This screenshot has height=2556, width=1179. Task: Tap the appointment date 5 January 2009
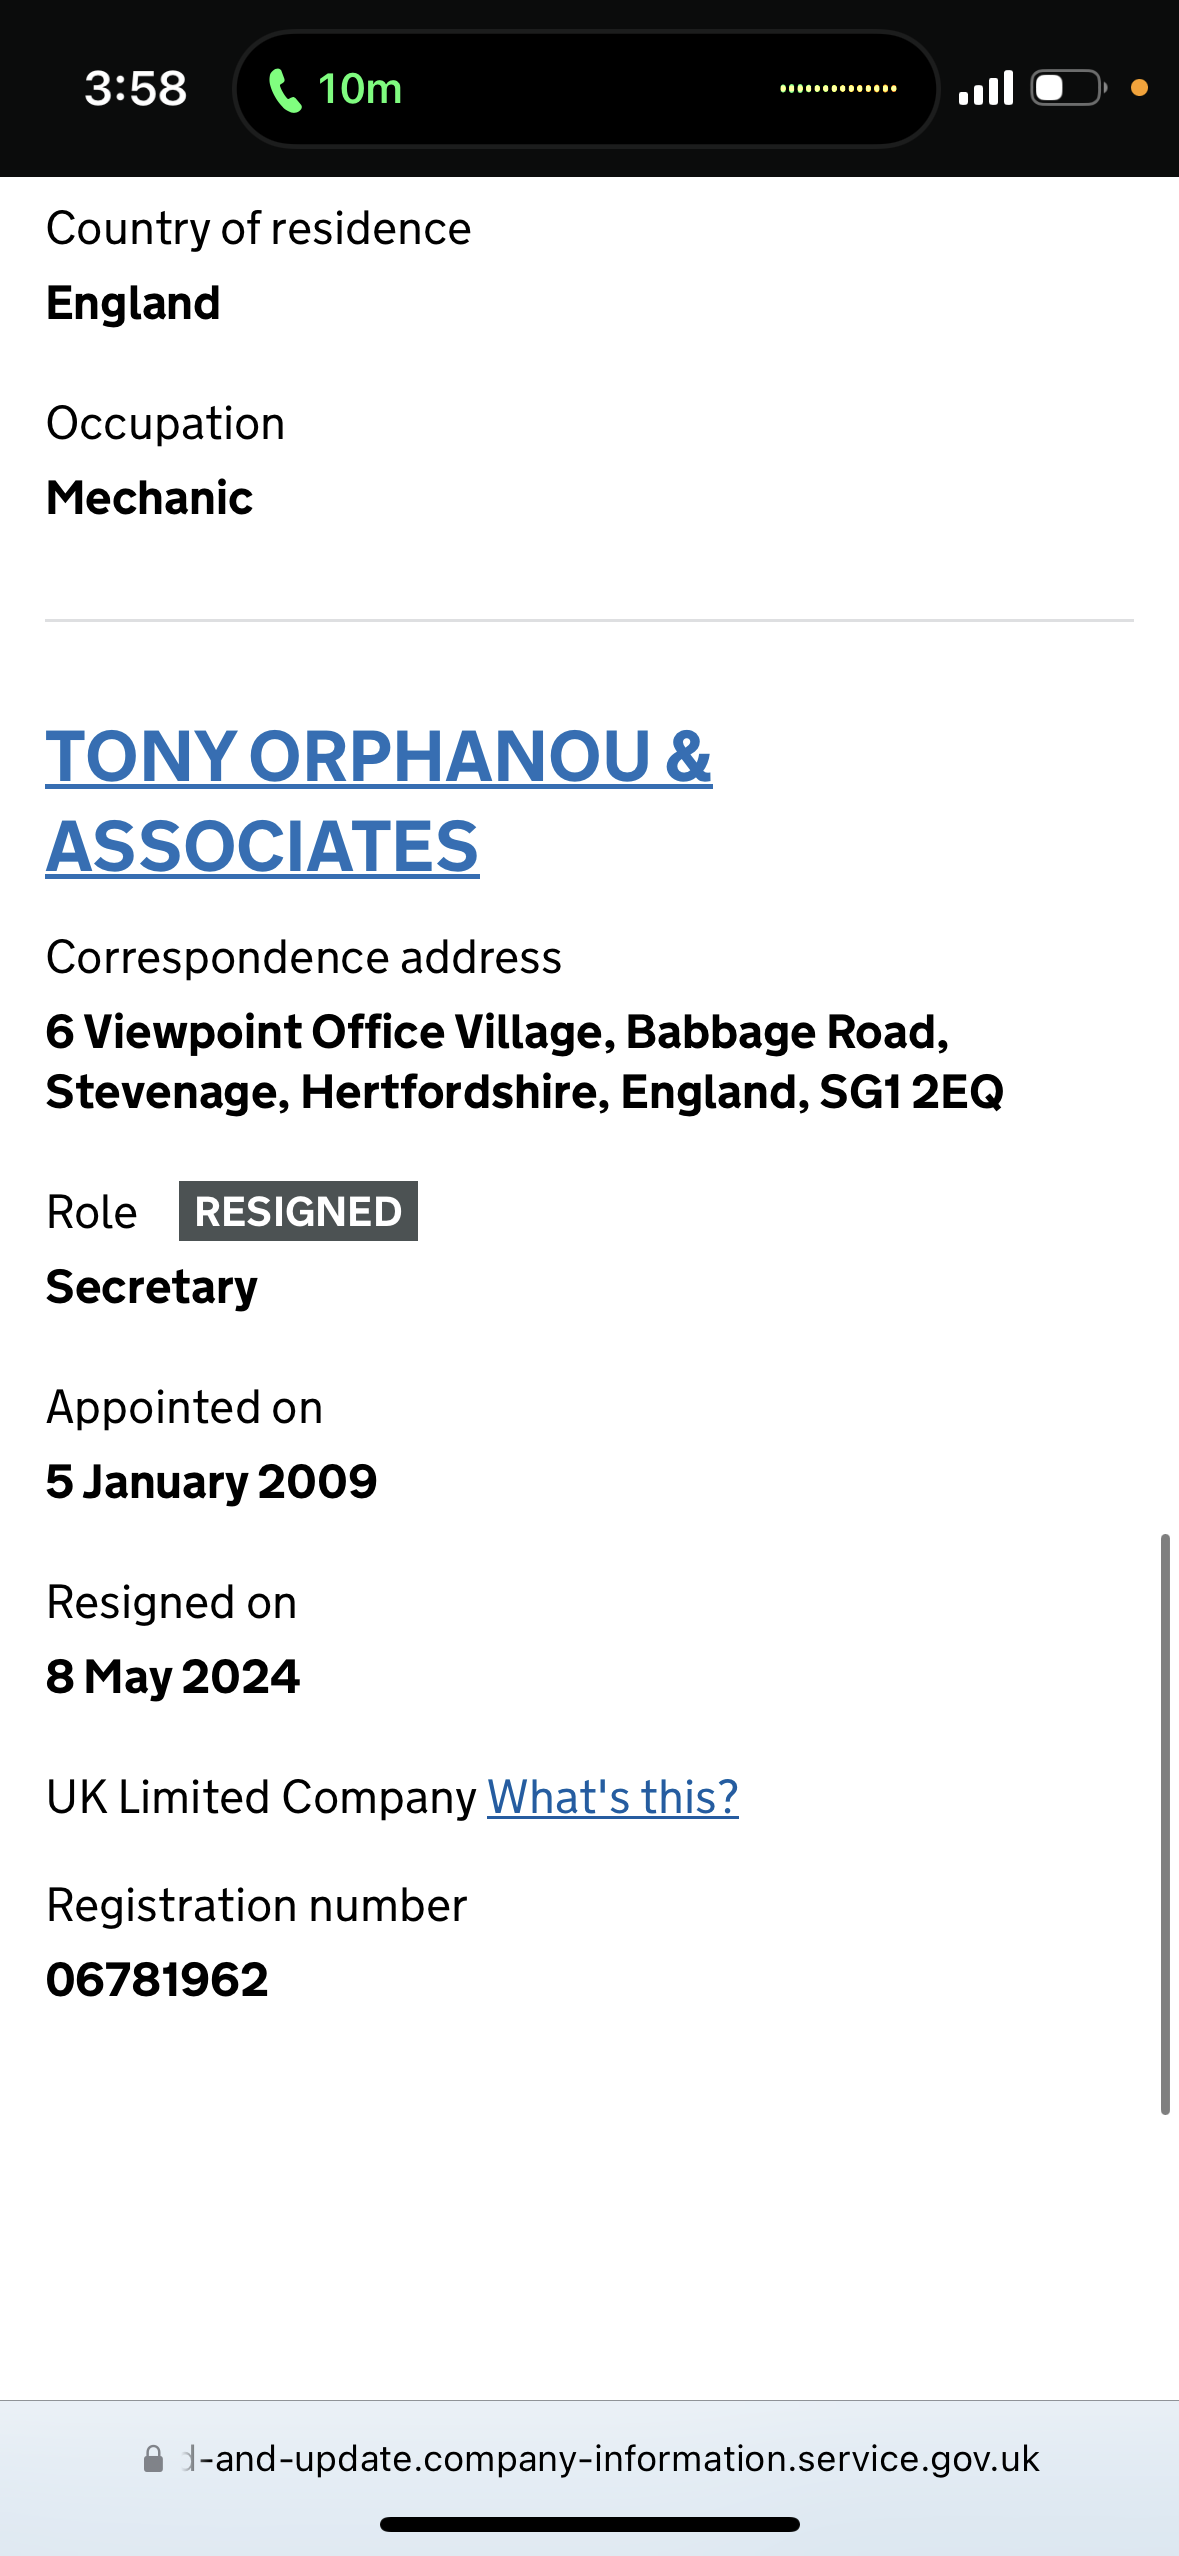pos(211,1482)
